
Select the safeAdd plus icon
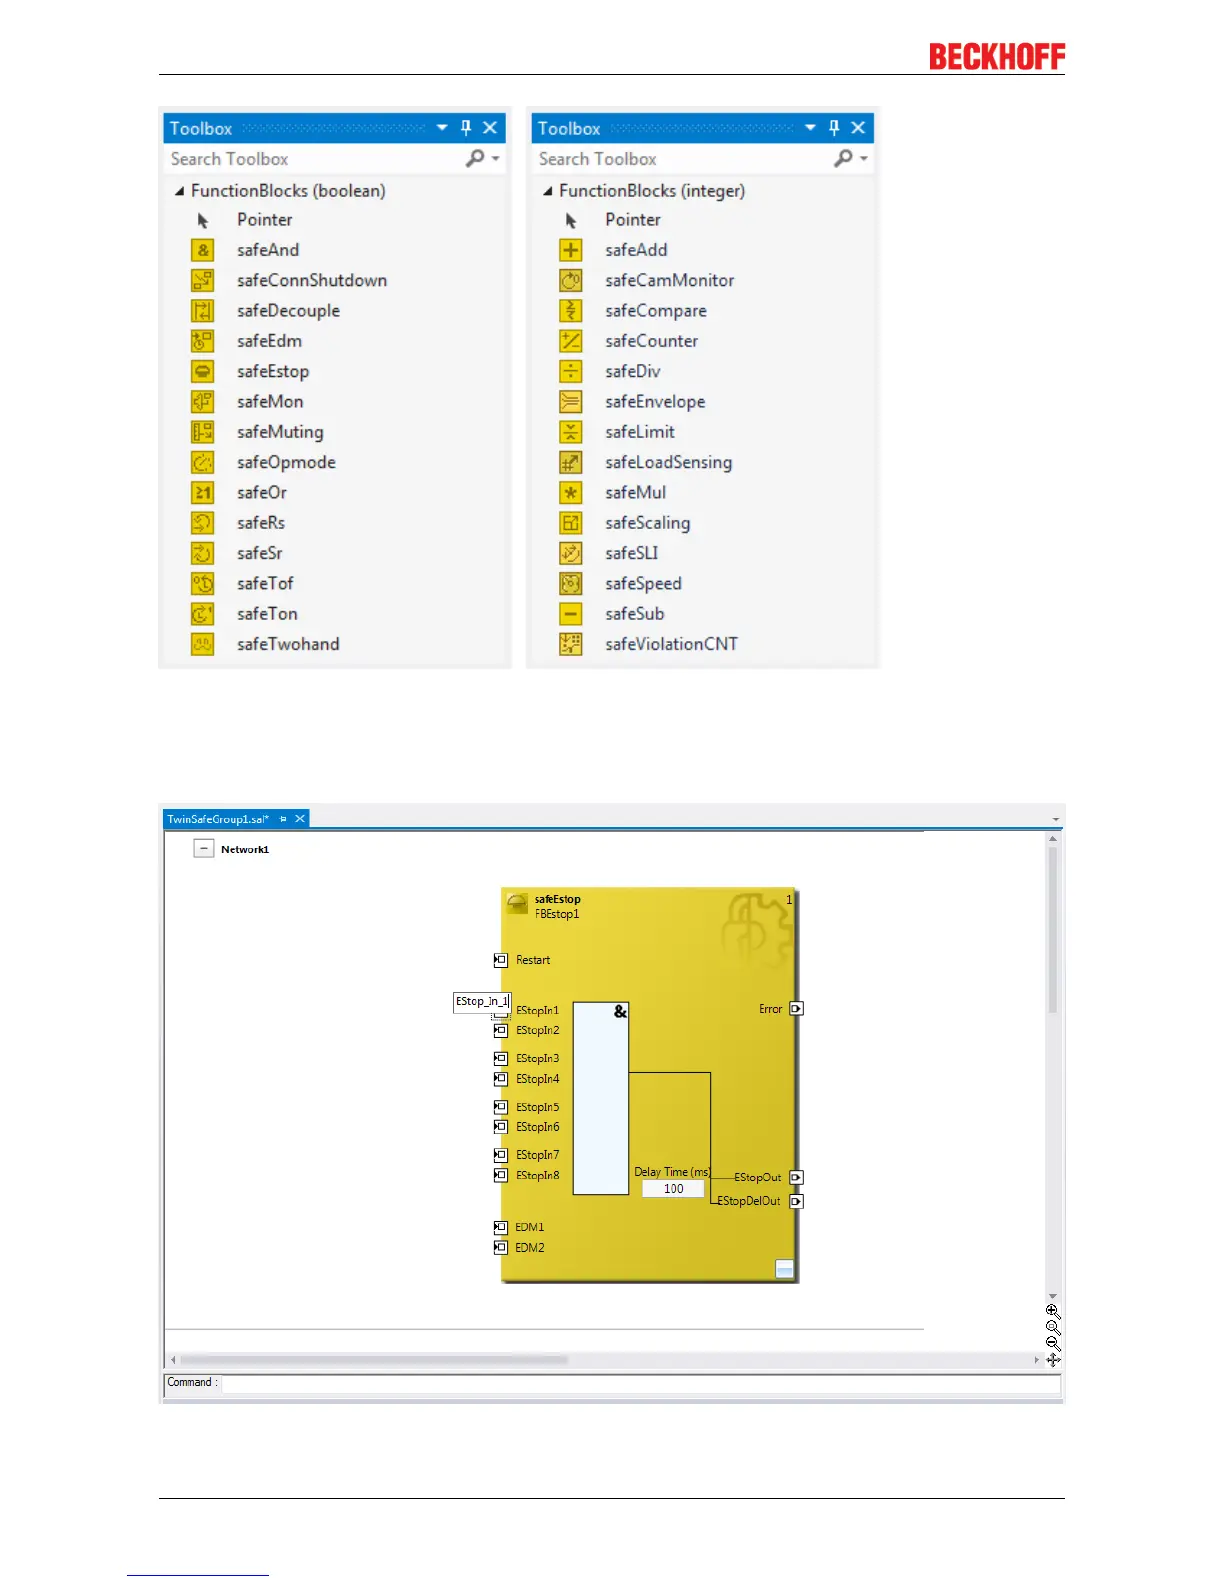[571, 250]
